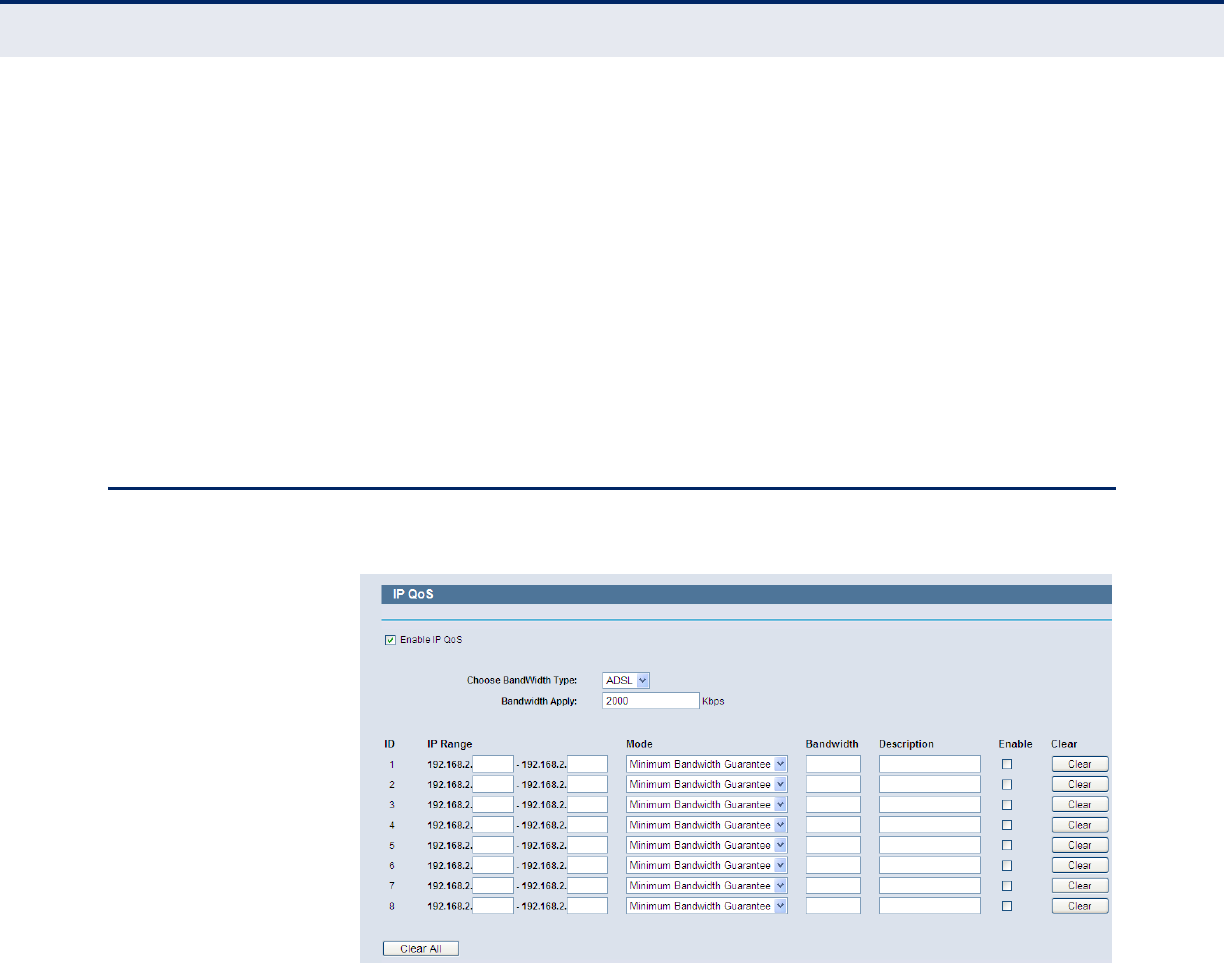Click the Clear button for rule ID 6
1224x963 pixels.
[1079, 865]
